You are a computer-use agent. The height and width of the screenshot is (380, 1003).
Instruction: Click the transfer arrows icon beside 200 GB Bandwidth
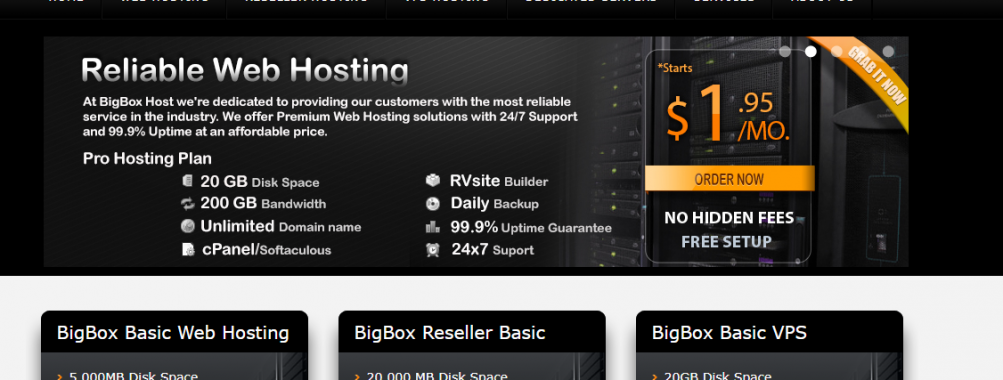click(x=187, y=203)
